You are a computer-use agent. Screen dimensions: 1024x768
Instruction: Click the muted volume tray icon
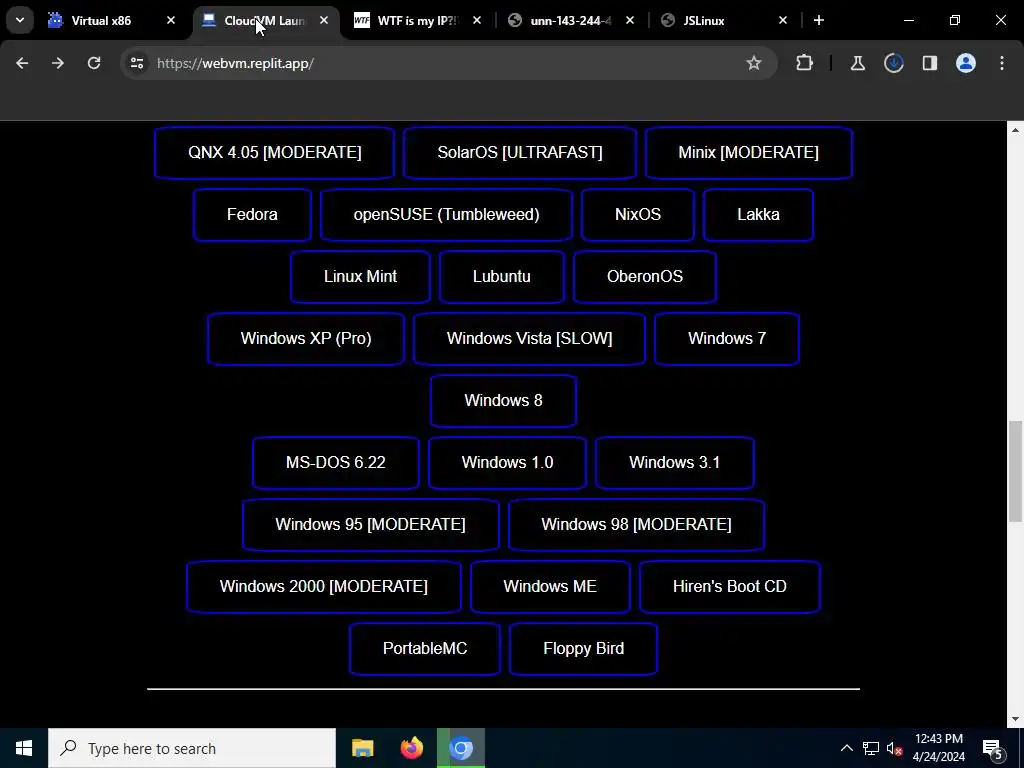click(895, 748)
